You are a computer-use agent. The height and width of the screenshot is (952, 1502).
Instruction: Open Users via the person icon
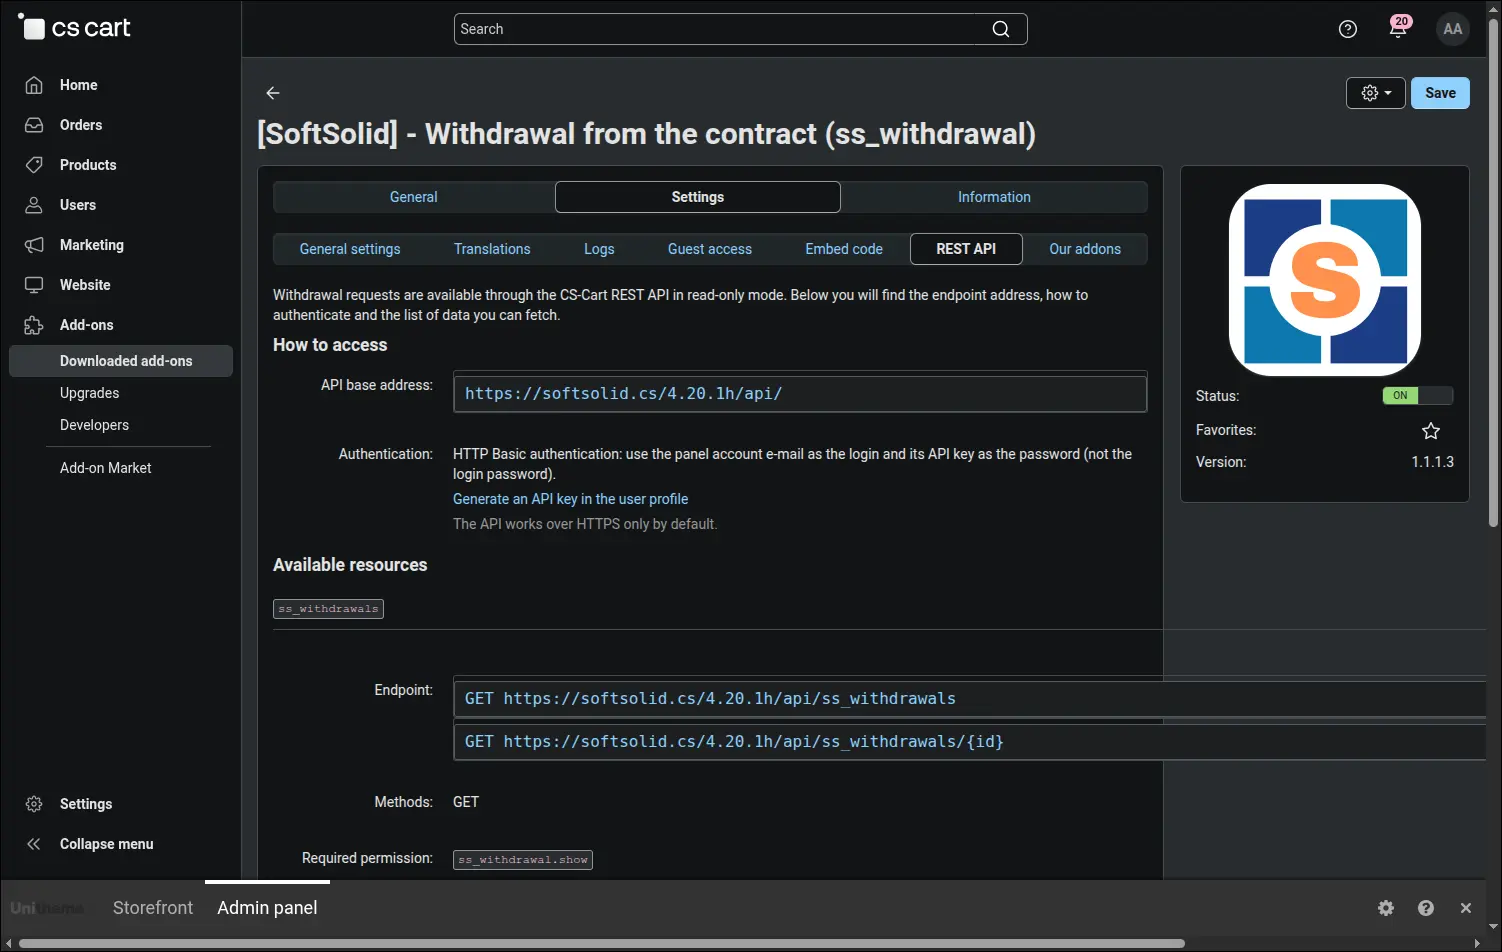(34, 205)
